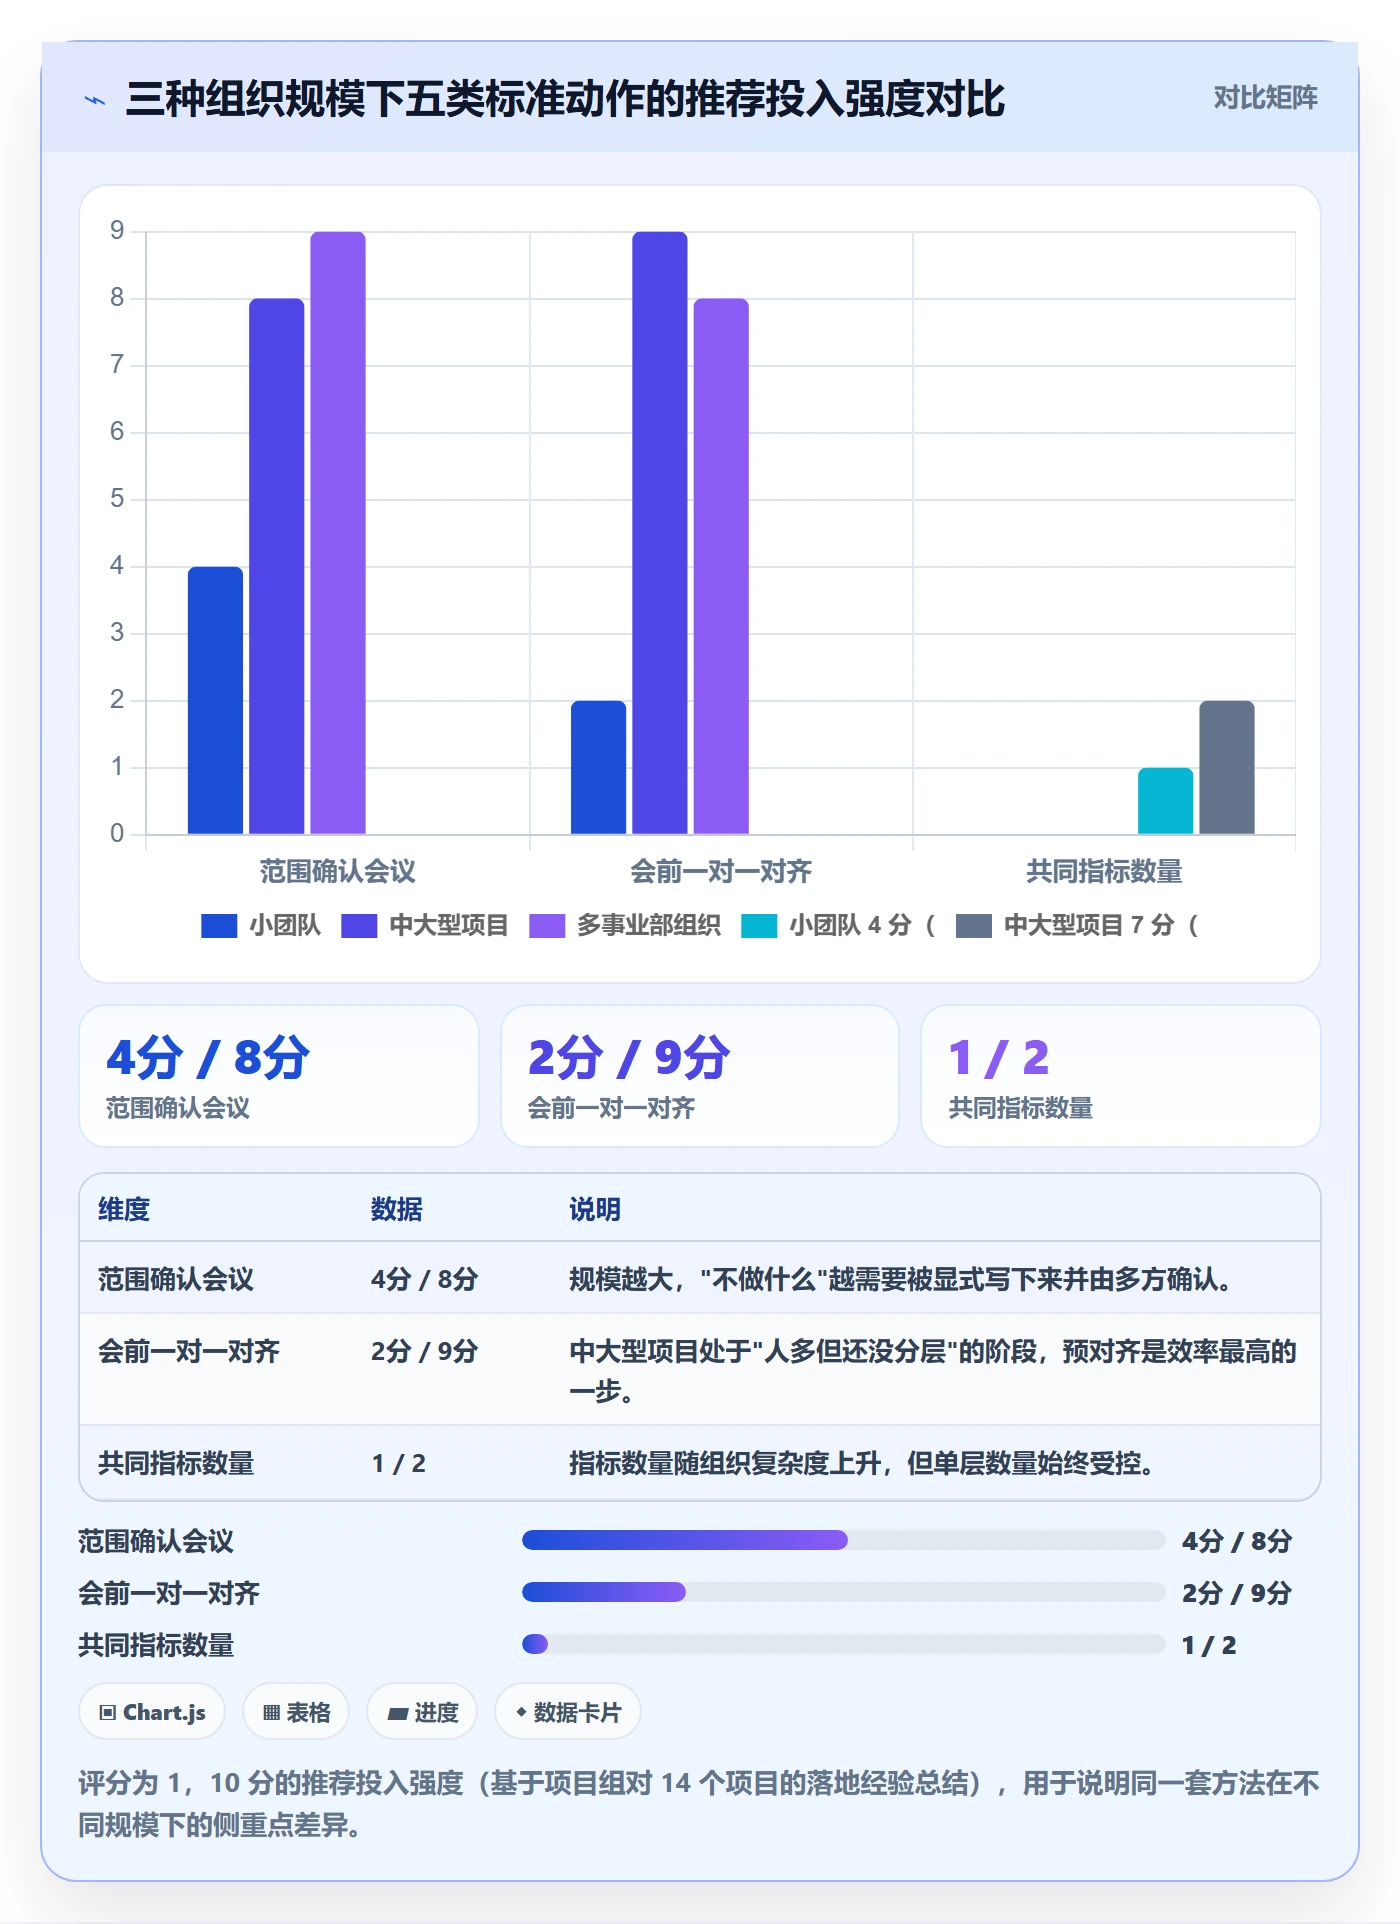Click the 小团队 legend label text
The height and width of the screenshot is (1924, 1400).
(285, 926)
